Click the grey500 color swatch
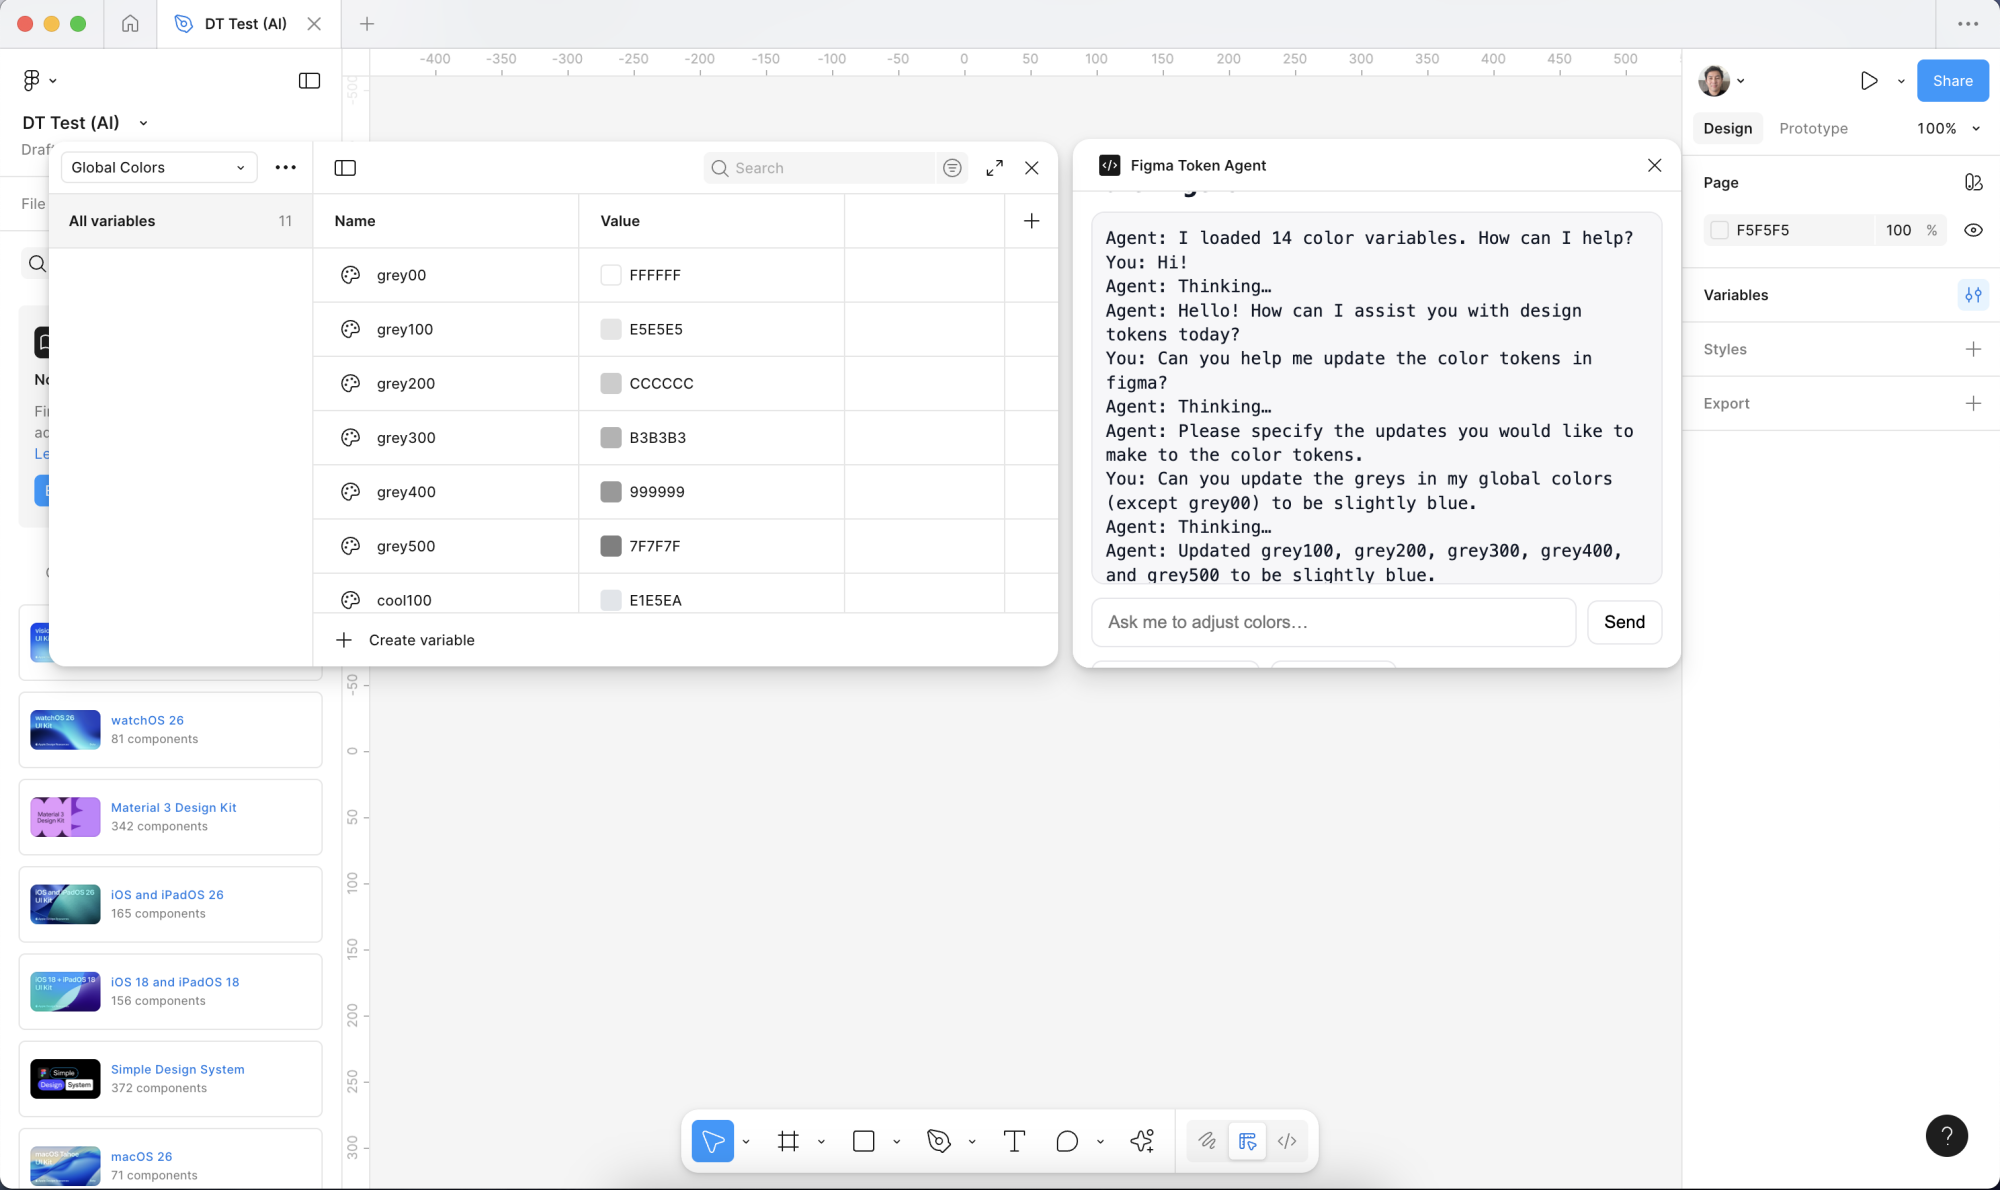 point(611,546)
